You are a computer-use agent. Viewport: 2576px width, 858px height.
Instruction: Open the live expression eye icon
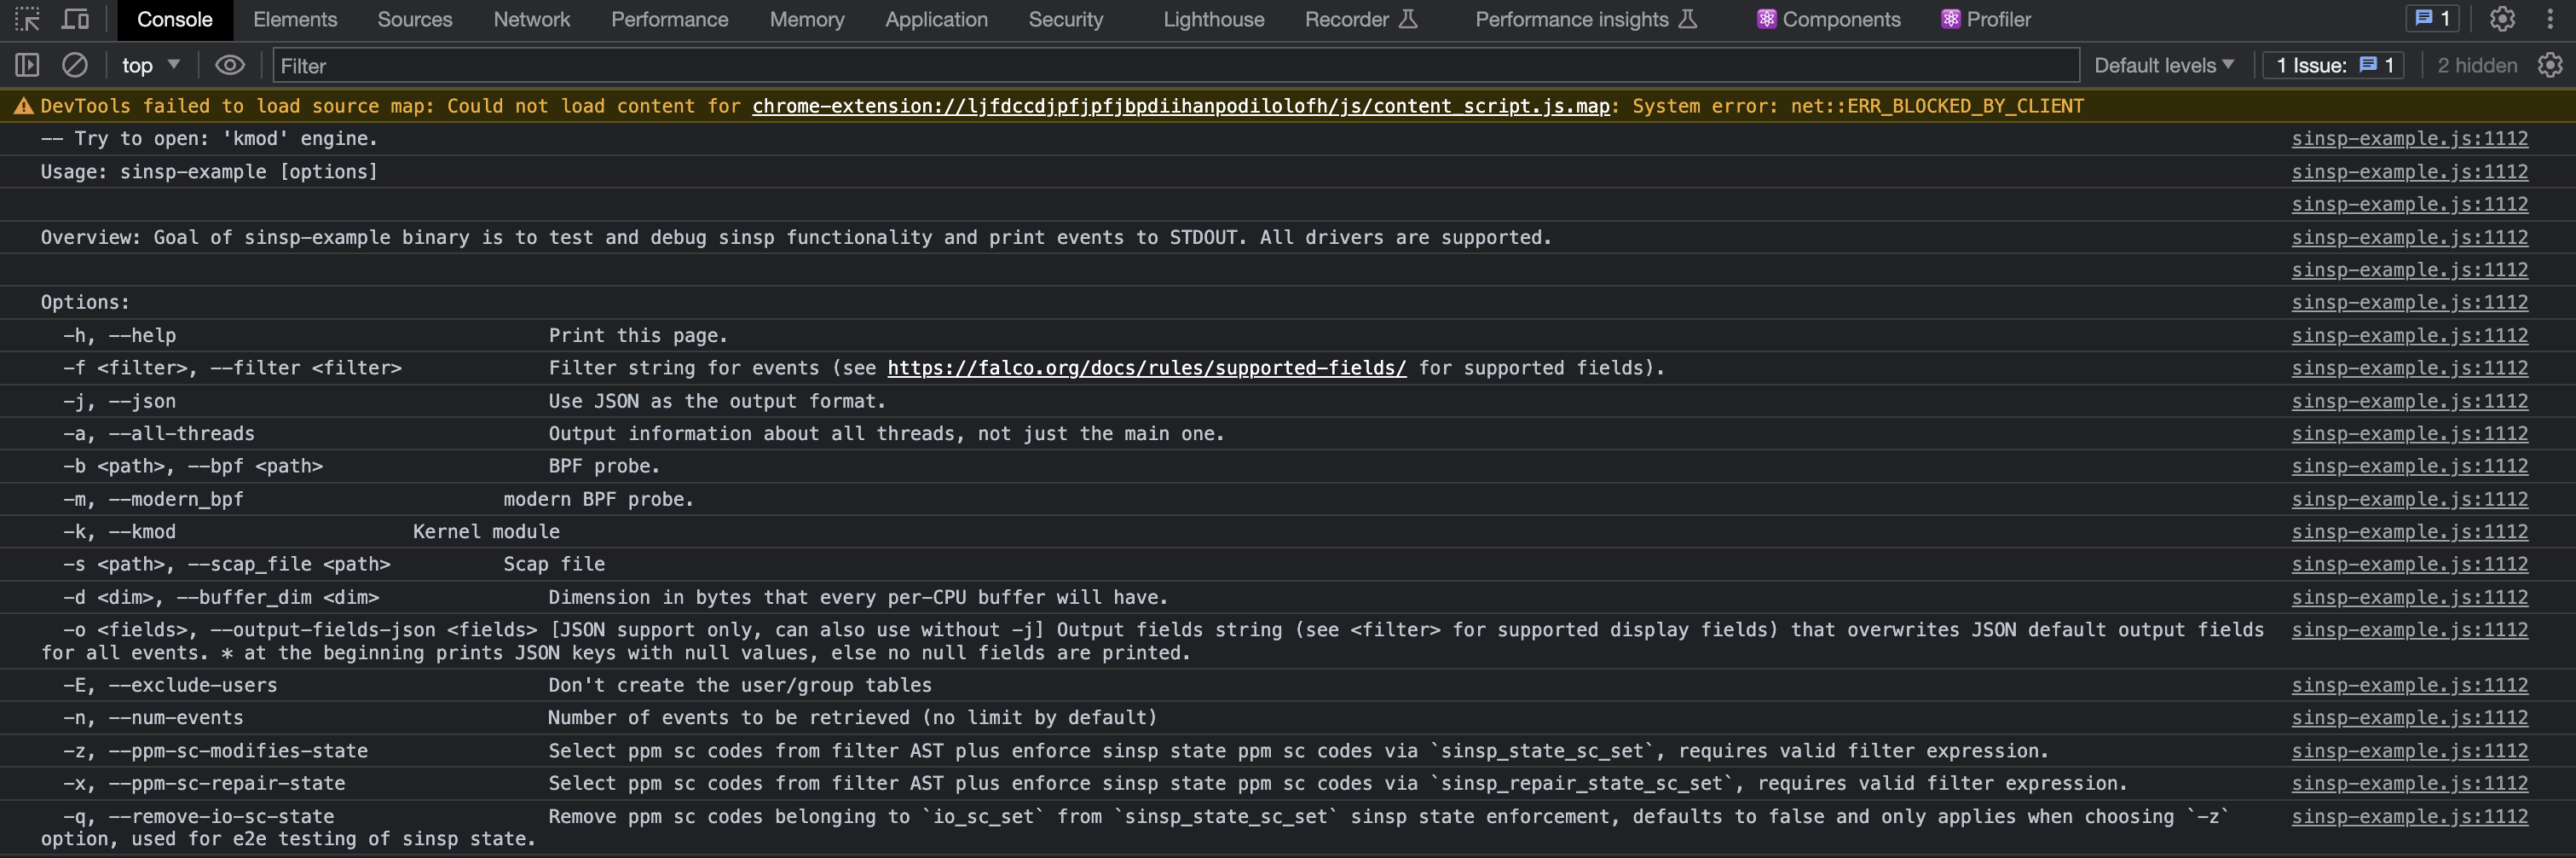coord(230,65)
